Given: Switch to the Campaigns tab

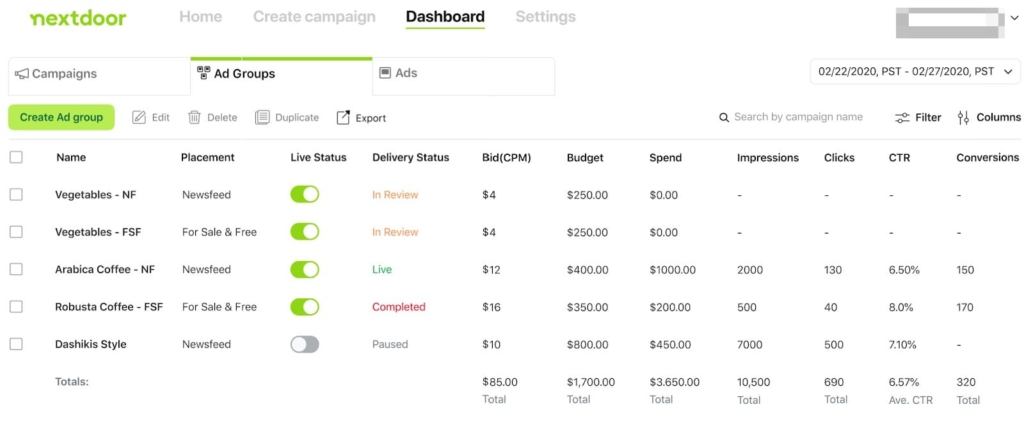Looking at the screenshot, I should pyautogui.click(x=99, y=76).
